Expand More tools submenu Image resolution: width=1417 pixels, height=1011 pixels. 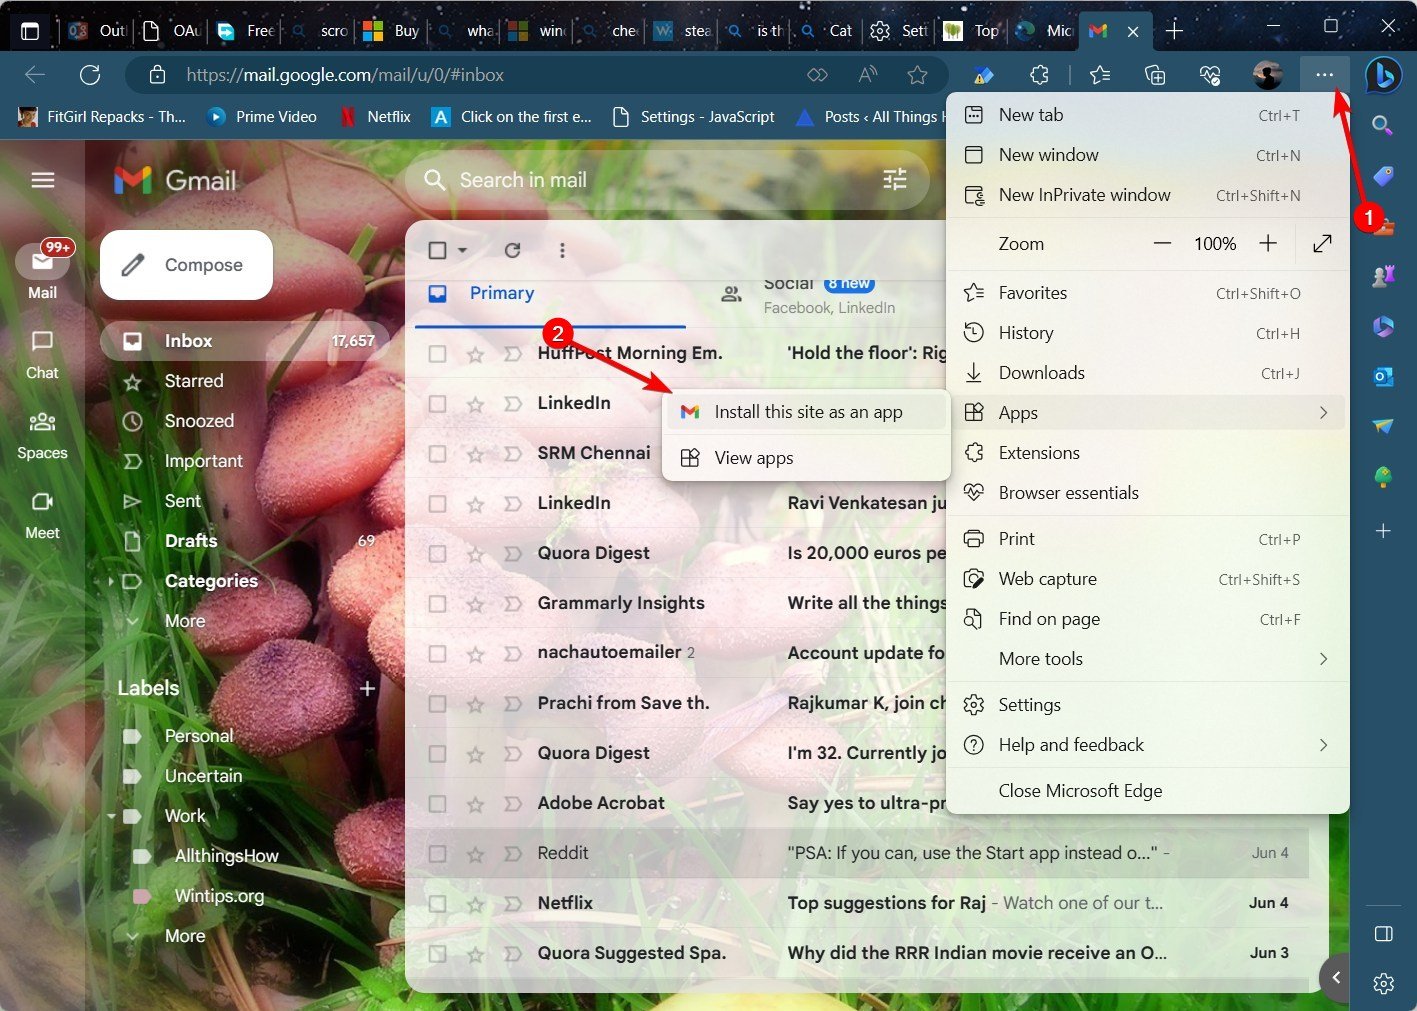pos(1323,658)
